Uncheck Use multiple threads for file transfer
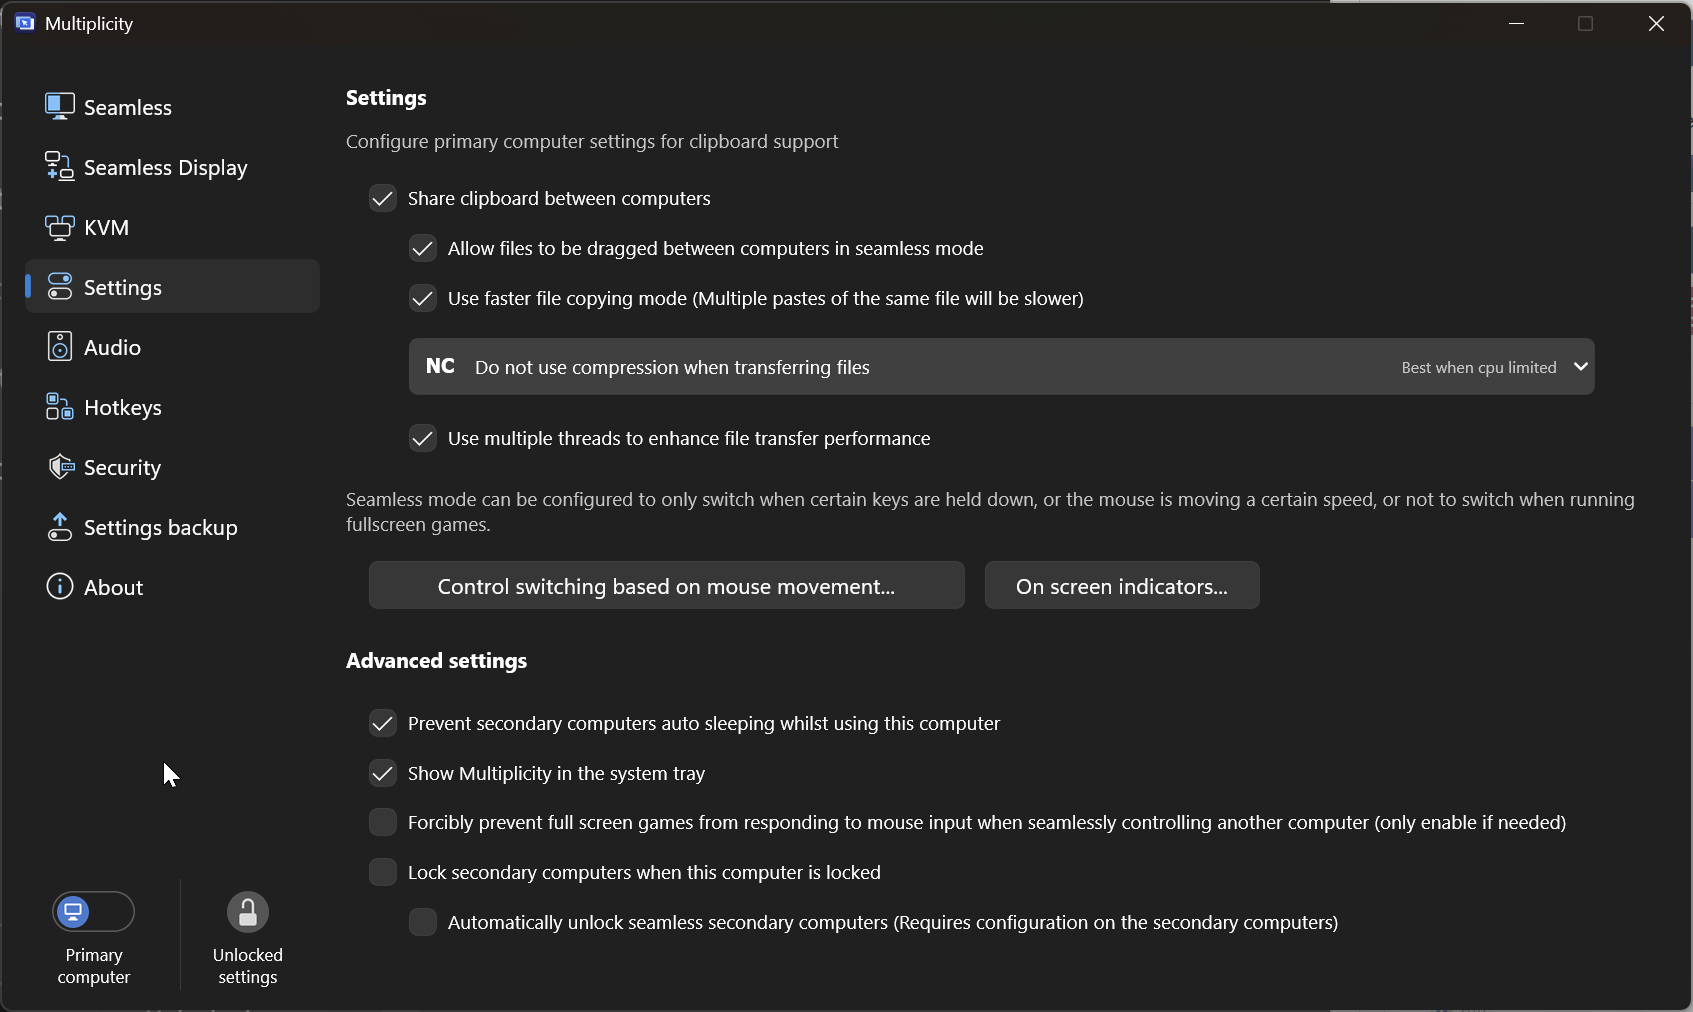 click(423, 438)
